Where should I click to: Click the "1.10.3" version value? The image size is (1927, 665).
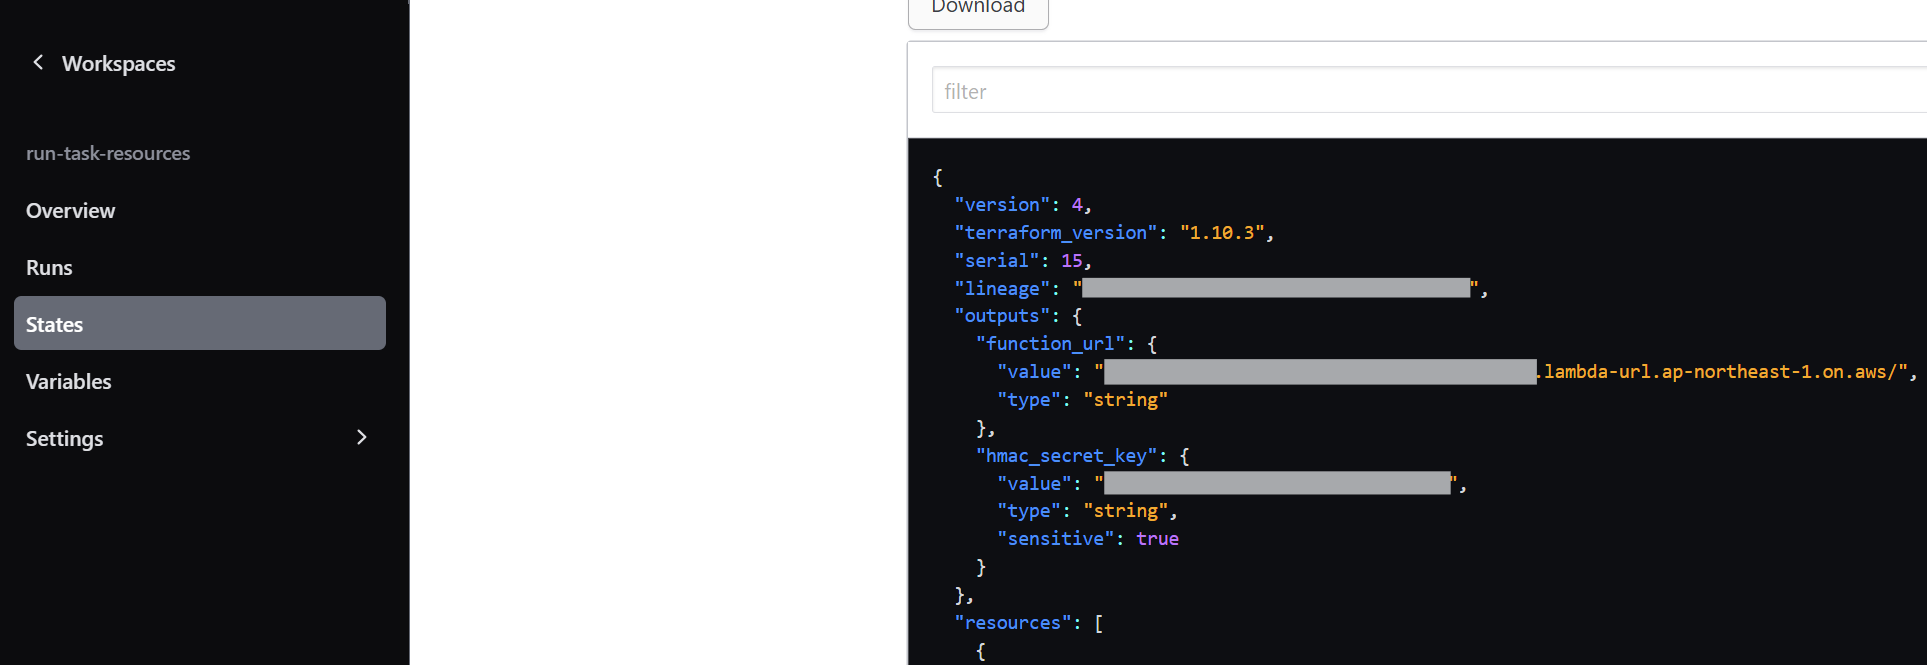tap(1221, 233)
